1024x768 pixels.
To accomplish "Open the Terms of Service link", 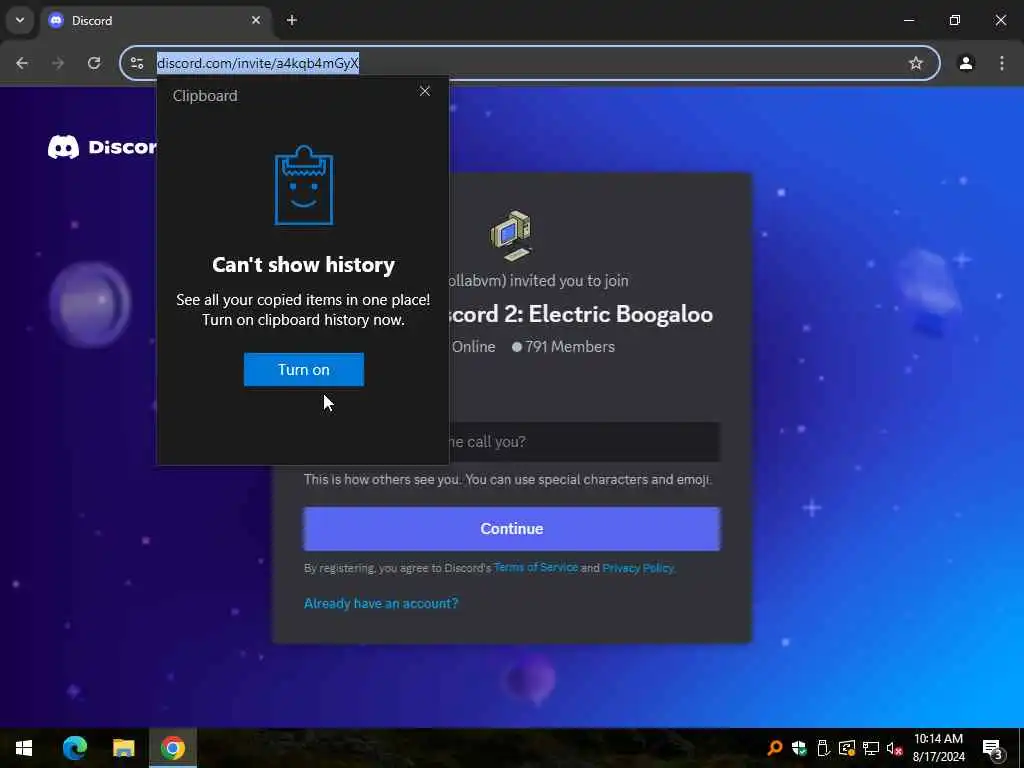I will [x=536, y=568].
